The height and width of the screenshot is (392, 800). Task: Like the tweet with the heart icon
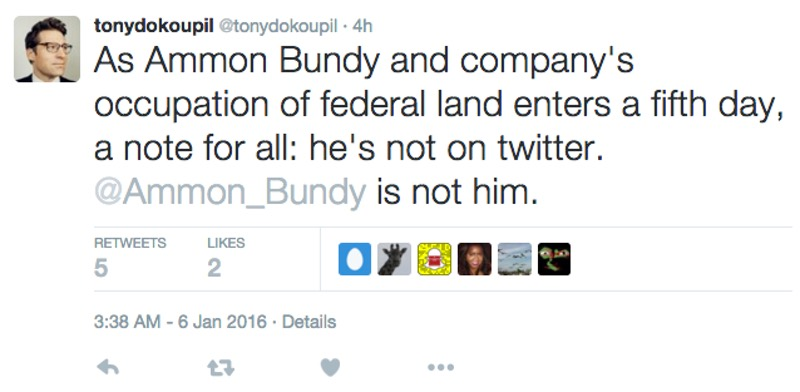(x=330, y=368)
